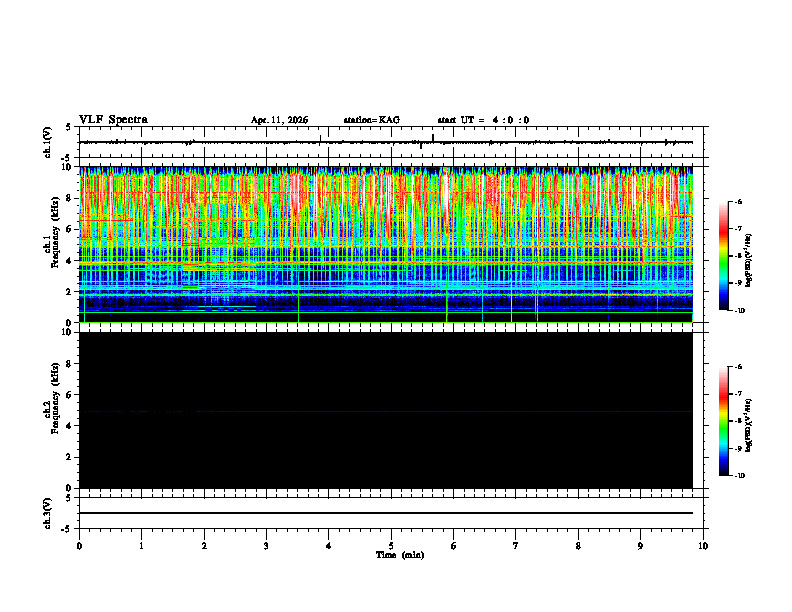Screen dimensions: 792x612
Task: Click inside the black ch.2 spectrogram panel
Action: [386, 410]
